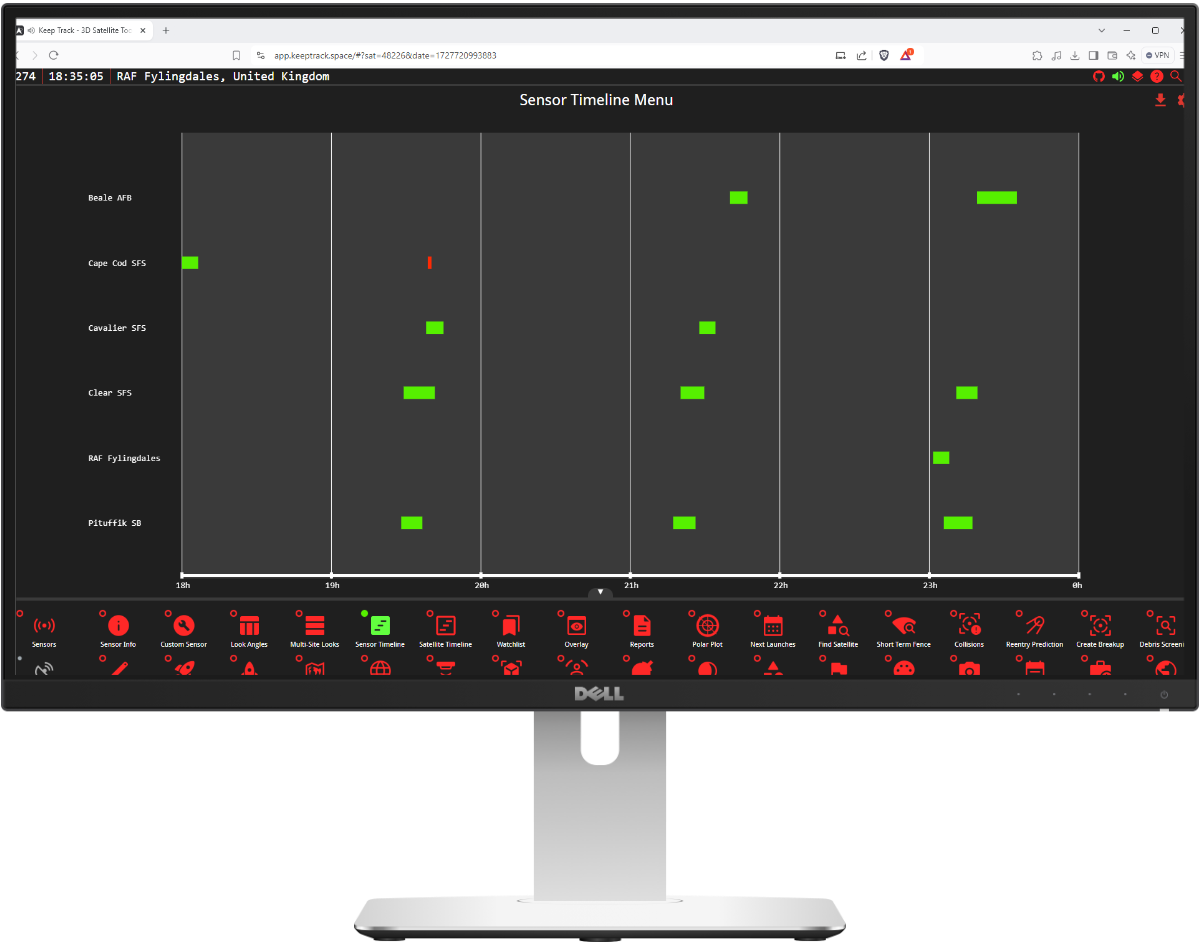This screenshot has height=945, width=1200.
Task: Click the browser address bar URL
Action: (x=385, y=55)
